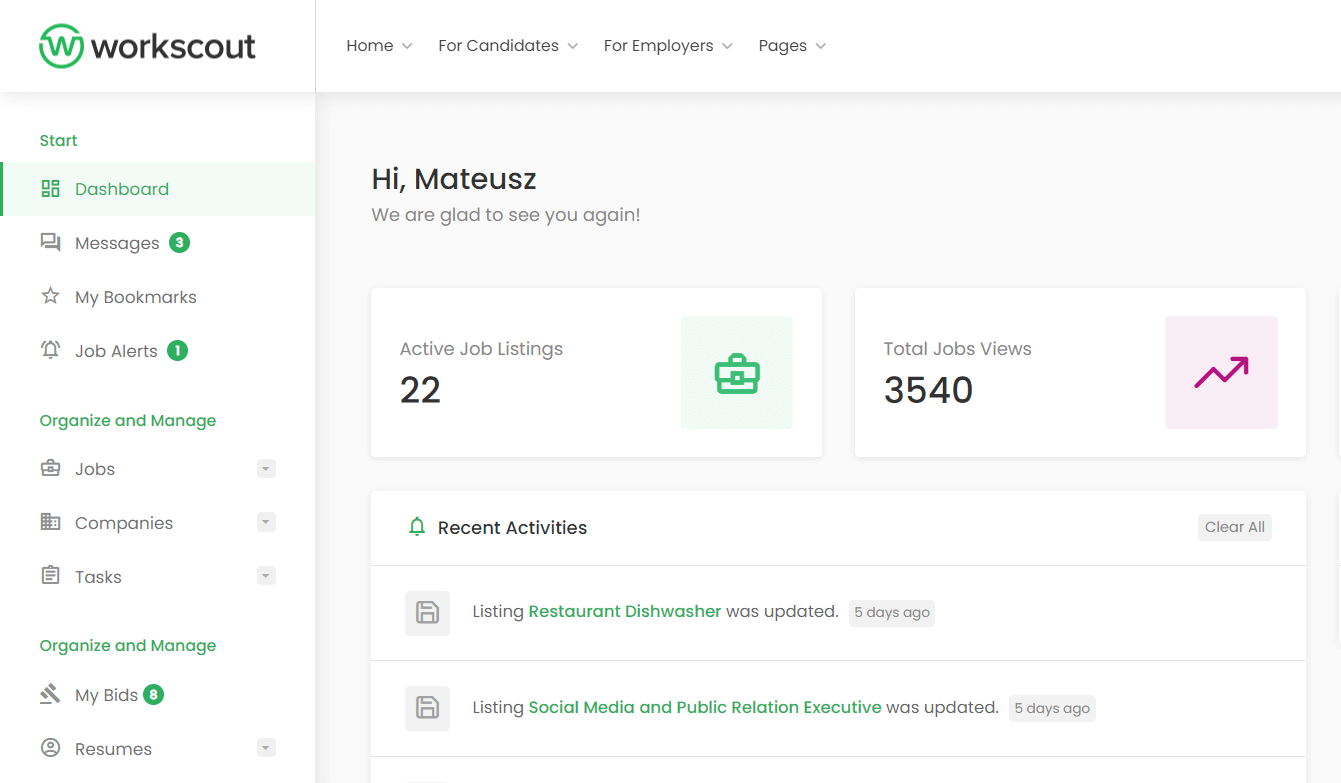Open the For Candidates dropdown menu

point(508,46)
